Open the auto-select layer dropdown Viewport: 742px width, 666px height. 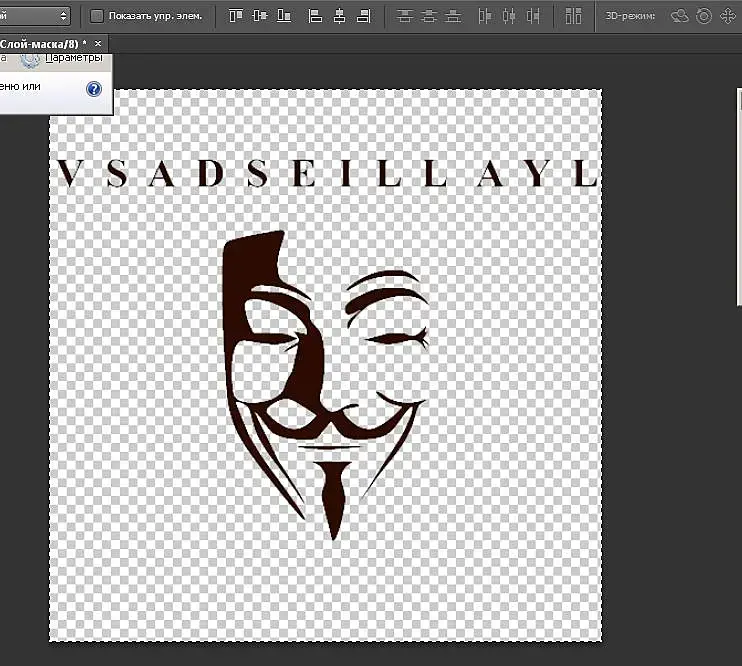[35, 16]
